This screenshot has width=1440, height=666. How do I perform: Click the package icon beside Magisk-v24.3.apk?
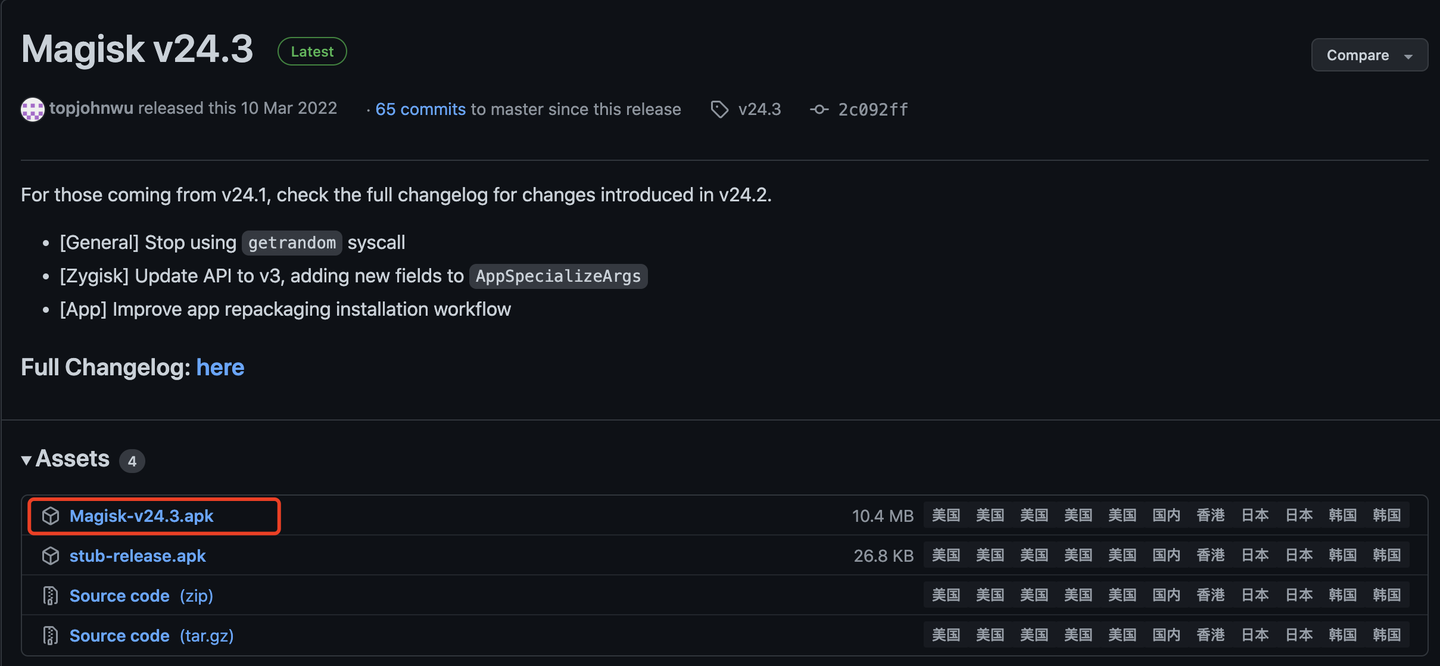pos(50,515)
